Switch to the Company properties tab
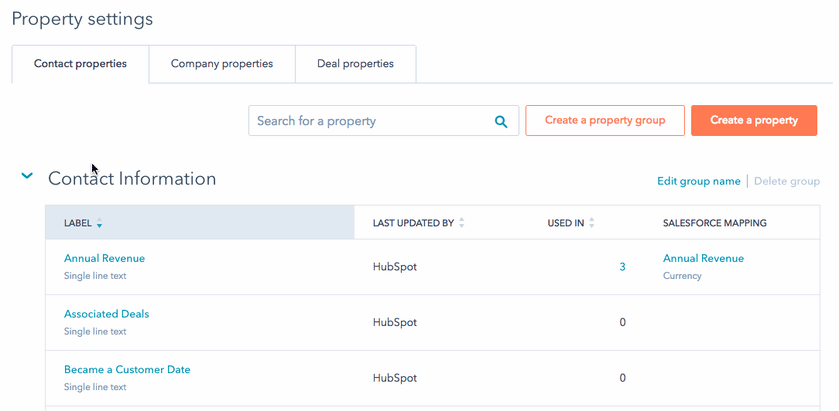 222,64
